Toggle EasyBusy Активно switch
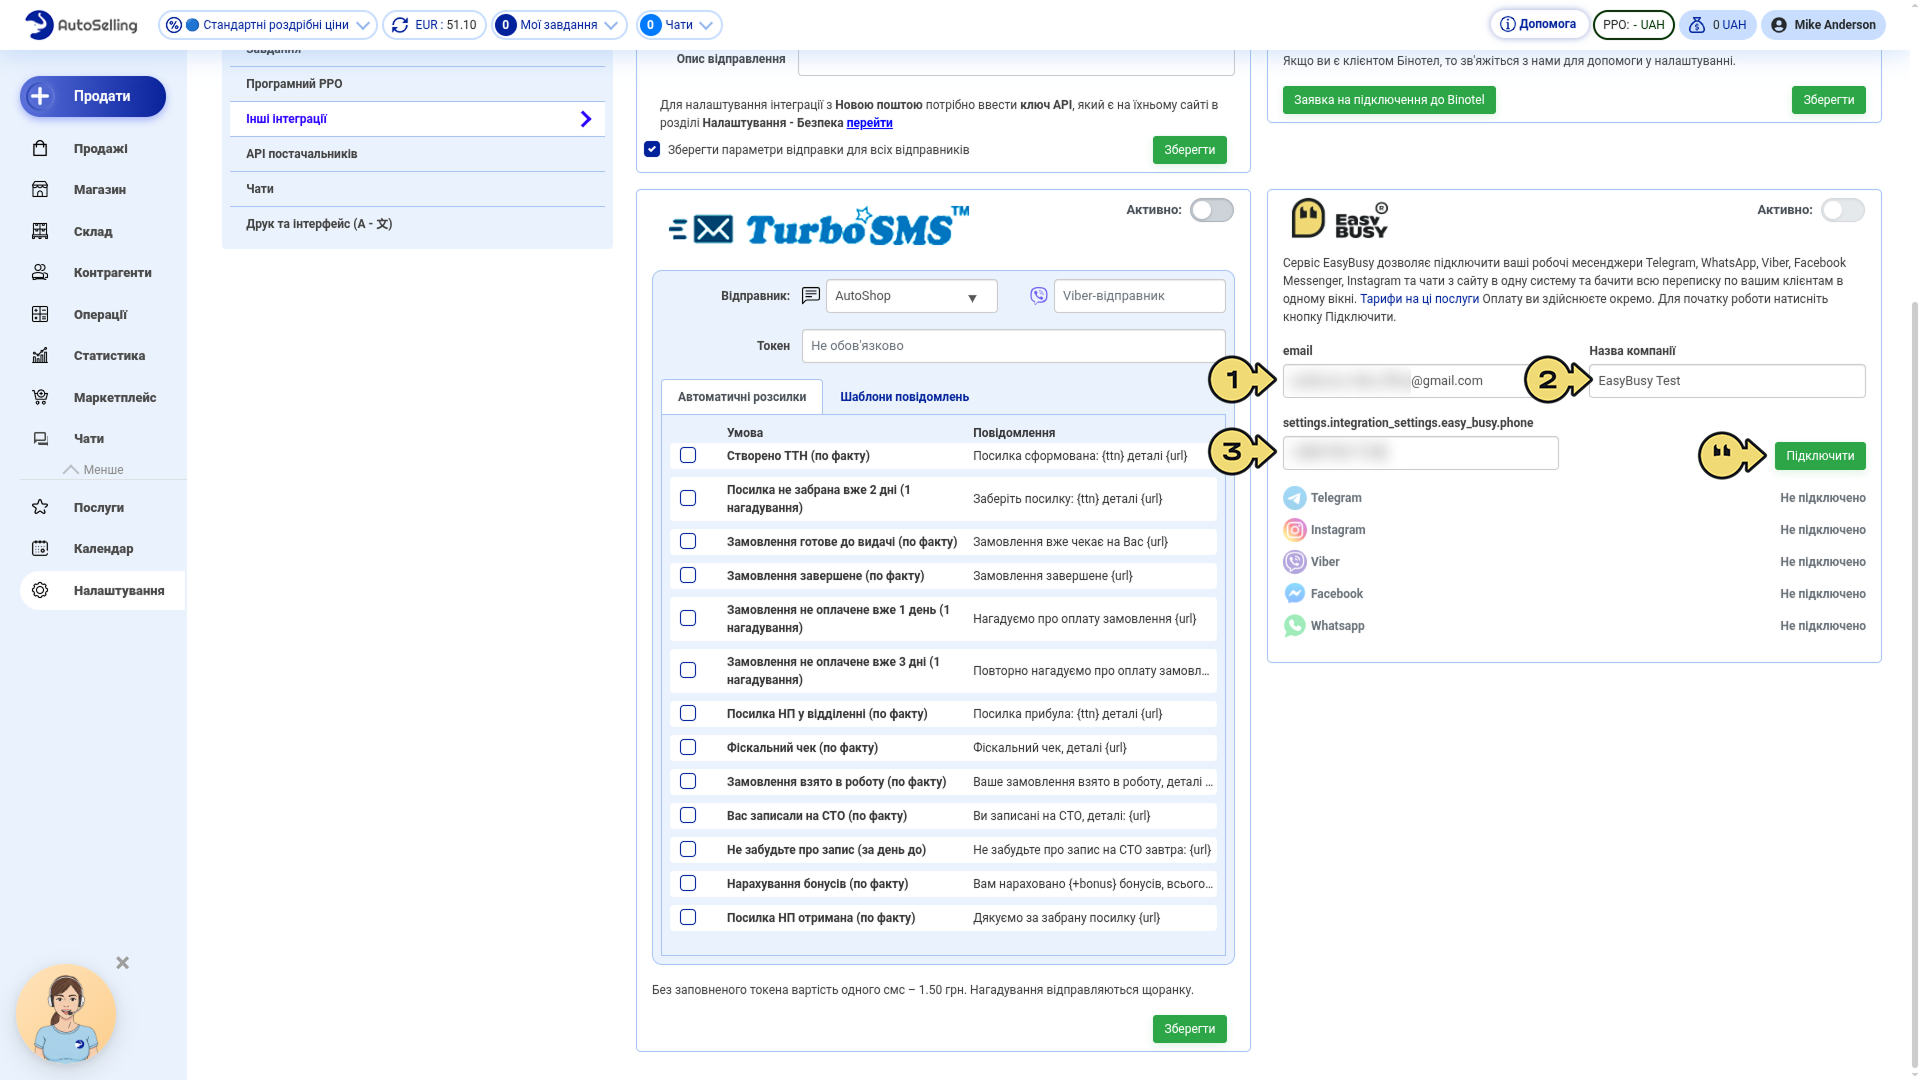Viewport: 1920px width, 1080px height. (x=1843, y=210)
